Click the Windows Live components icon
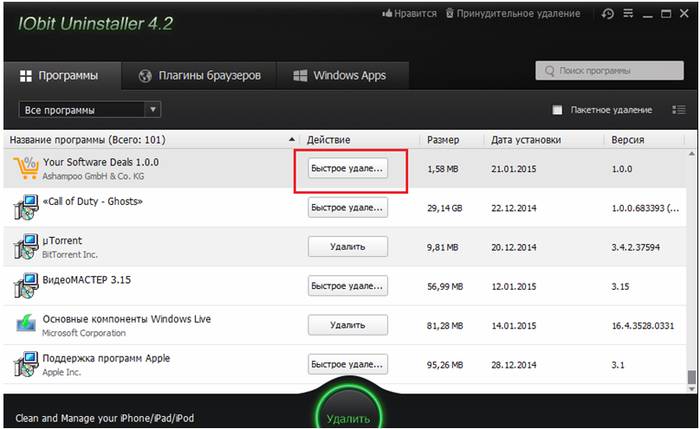 tap(24, 324)
